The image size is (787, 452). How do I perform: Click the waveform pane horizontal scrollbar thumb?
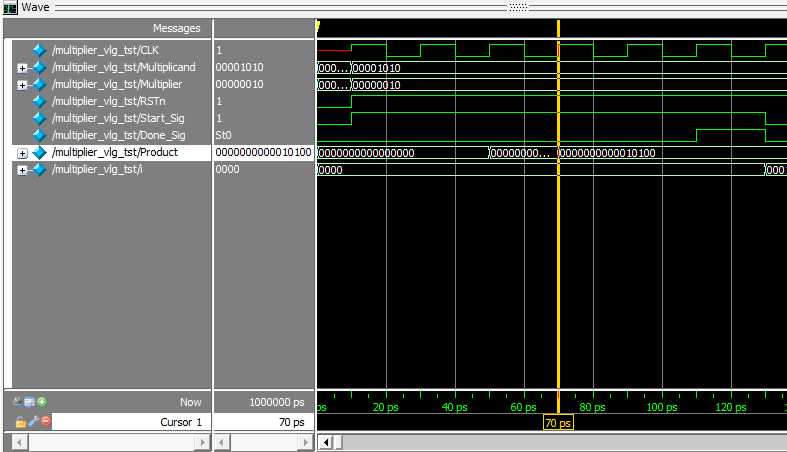338,442
